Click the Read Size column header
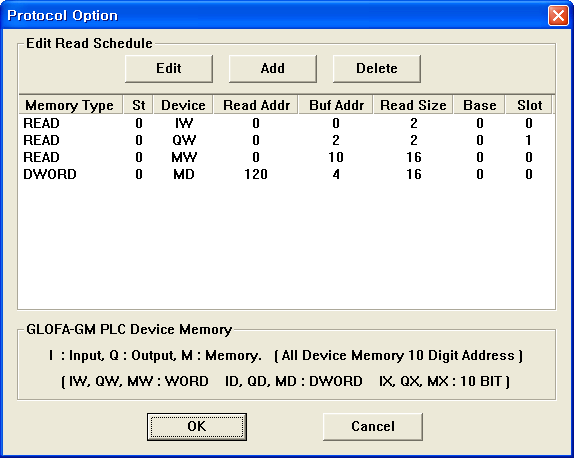The image size is (574, 458). 413,105
